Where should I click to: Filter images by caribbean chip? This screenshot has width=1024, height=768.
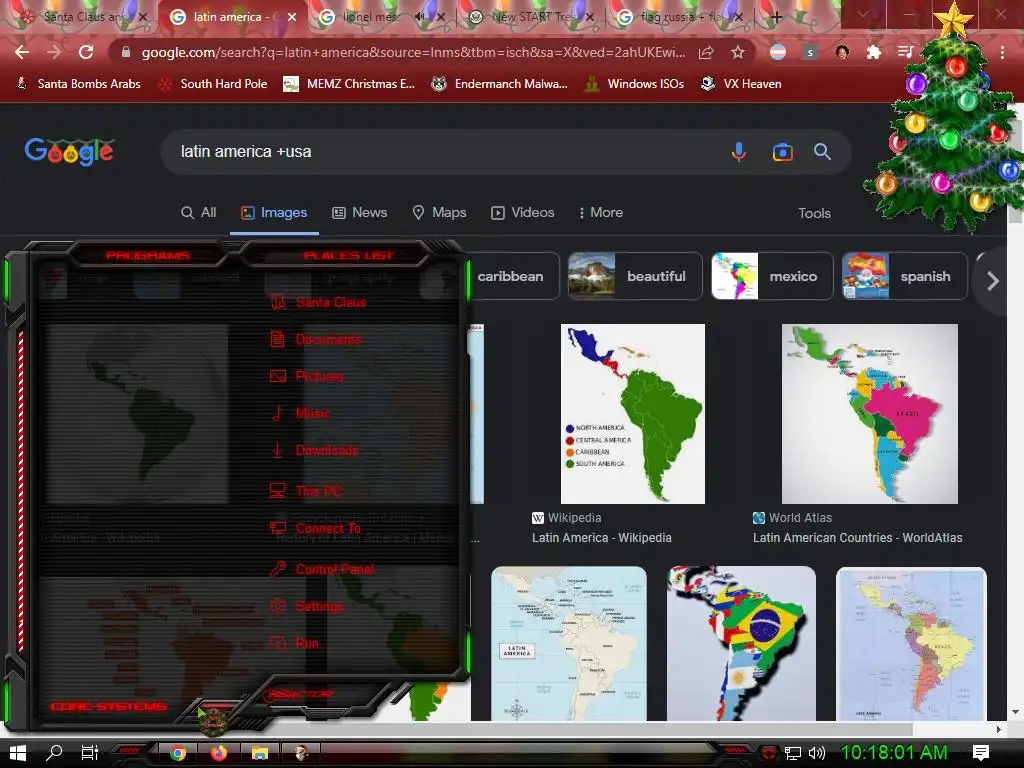[x=513, y=276]
